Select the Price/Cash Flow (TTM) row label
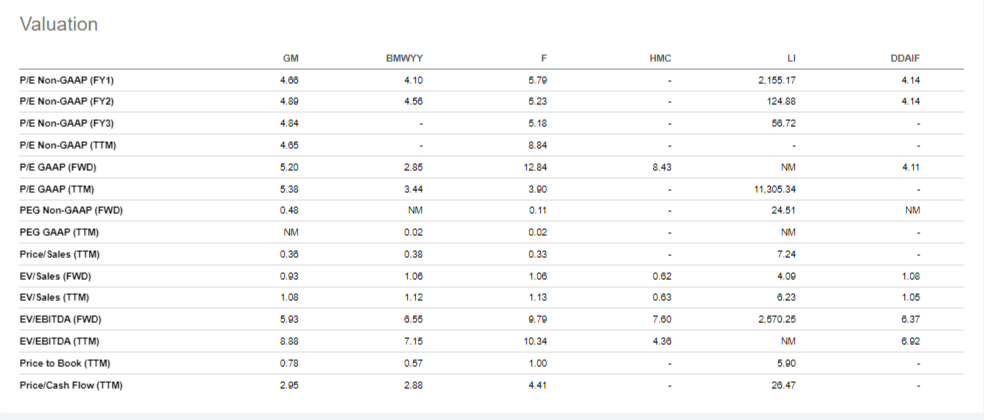Screen dimensions: 984x420 [71, 385]
